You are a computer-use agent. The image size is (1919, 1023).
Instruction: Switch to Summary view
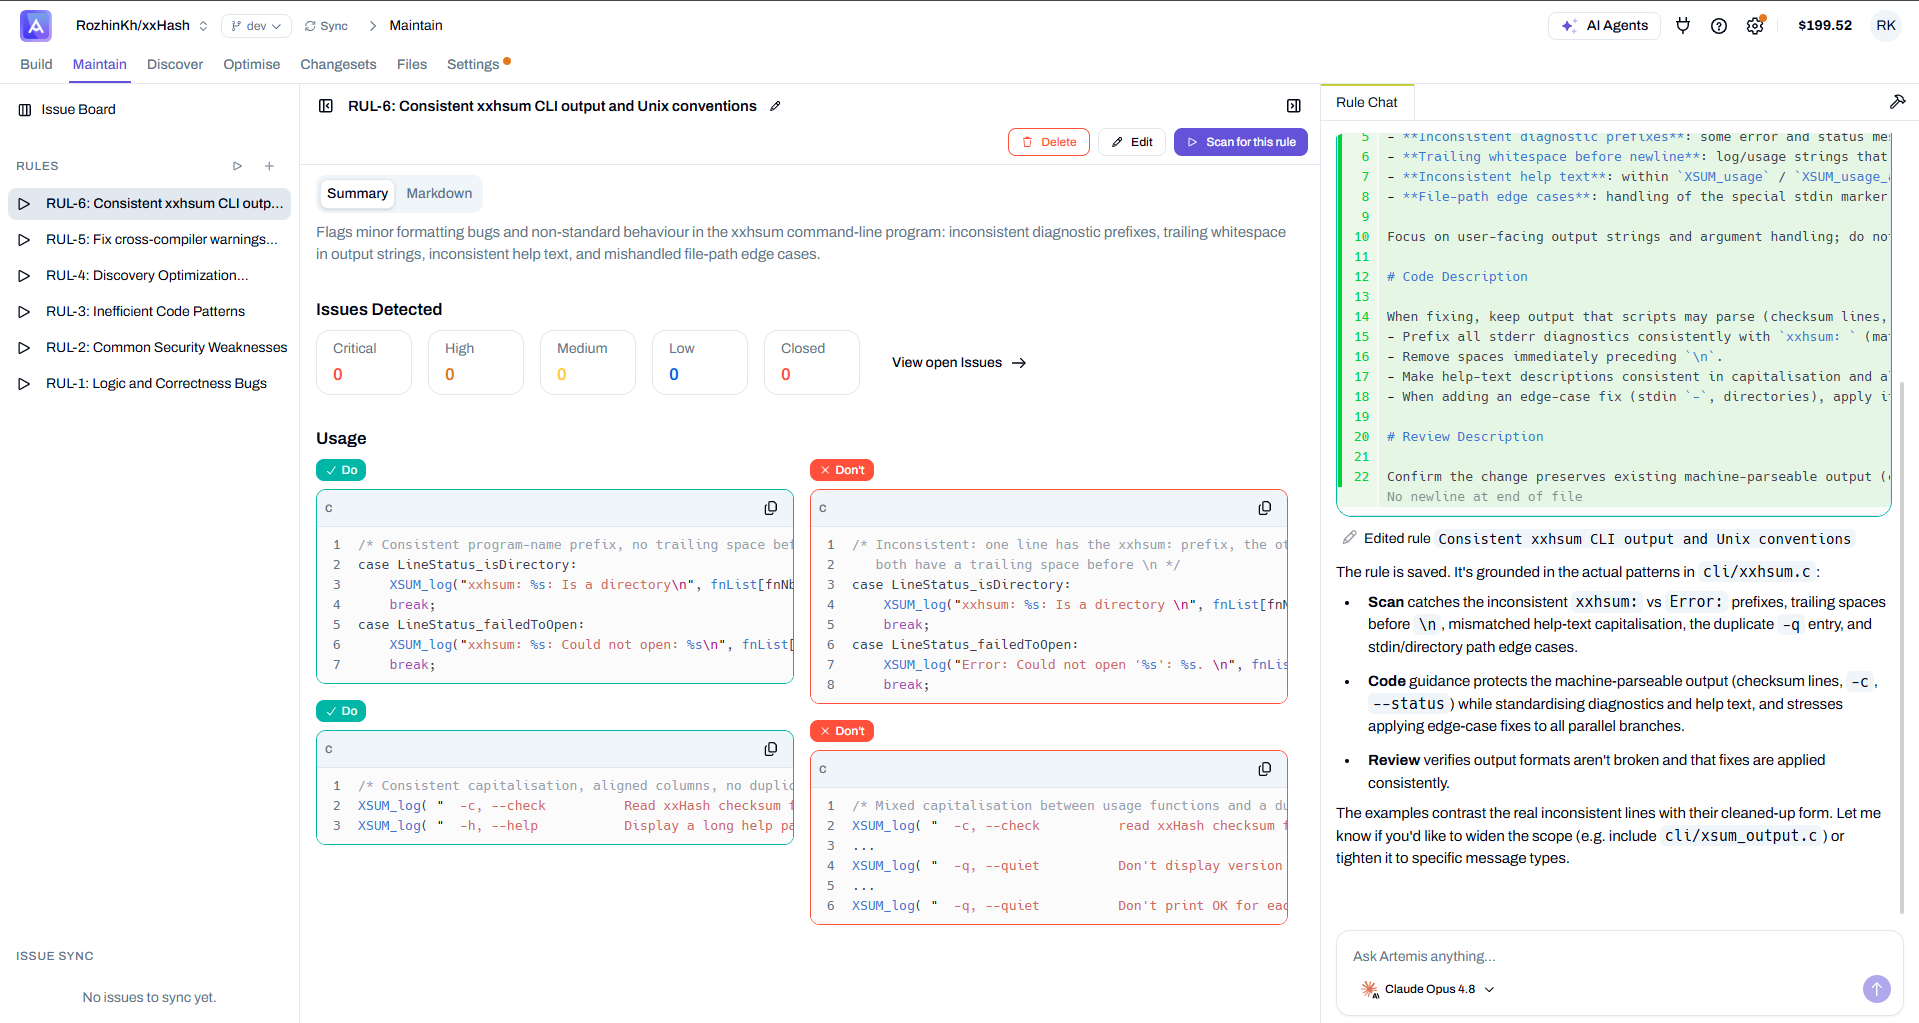tap(357, 193)
